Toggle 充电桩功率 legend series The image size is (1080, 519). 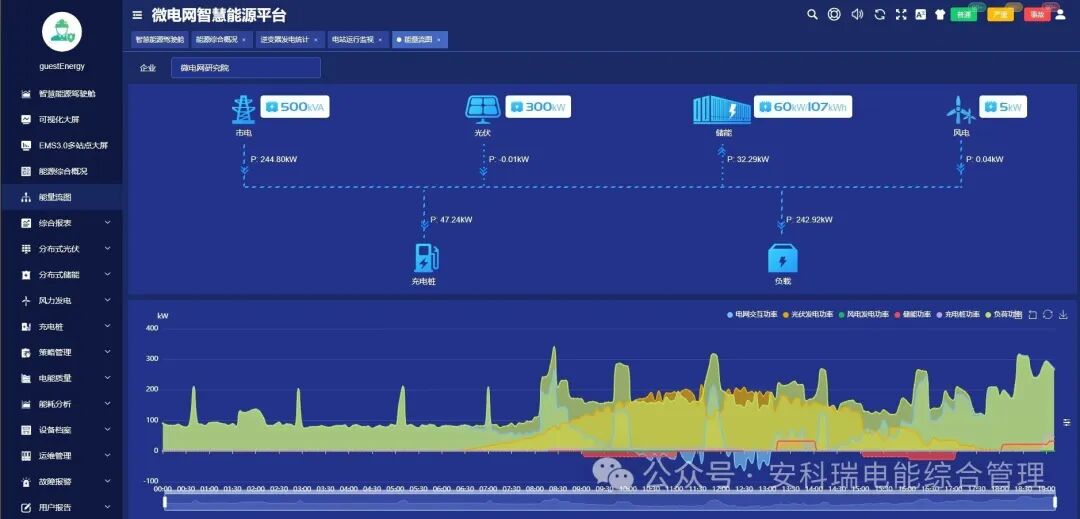(958, 315)
